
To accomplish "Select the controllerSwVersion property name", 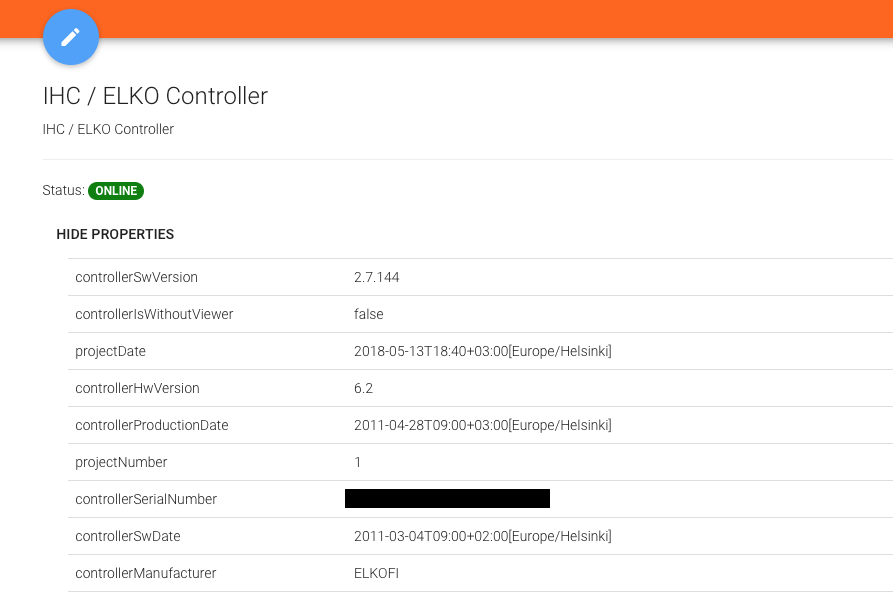I will pos(136,277).
